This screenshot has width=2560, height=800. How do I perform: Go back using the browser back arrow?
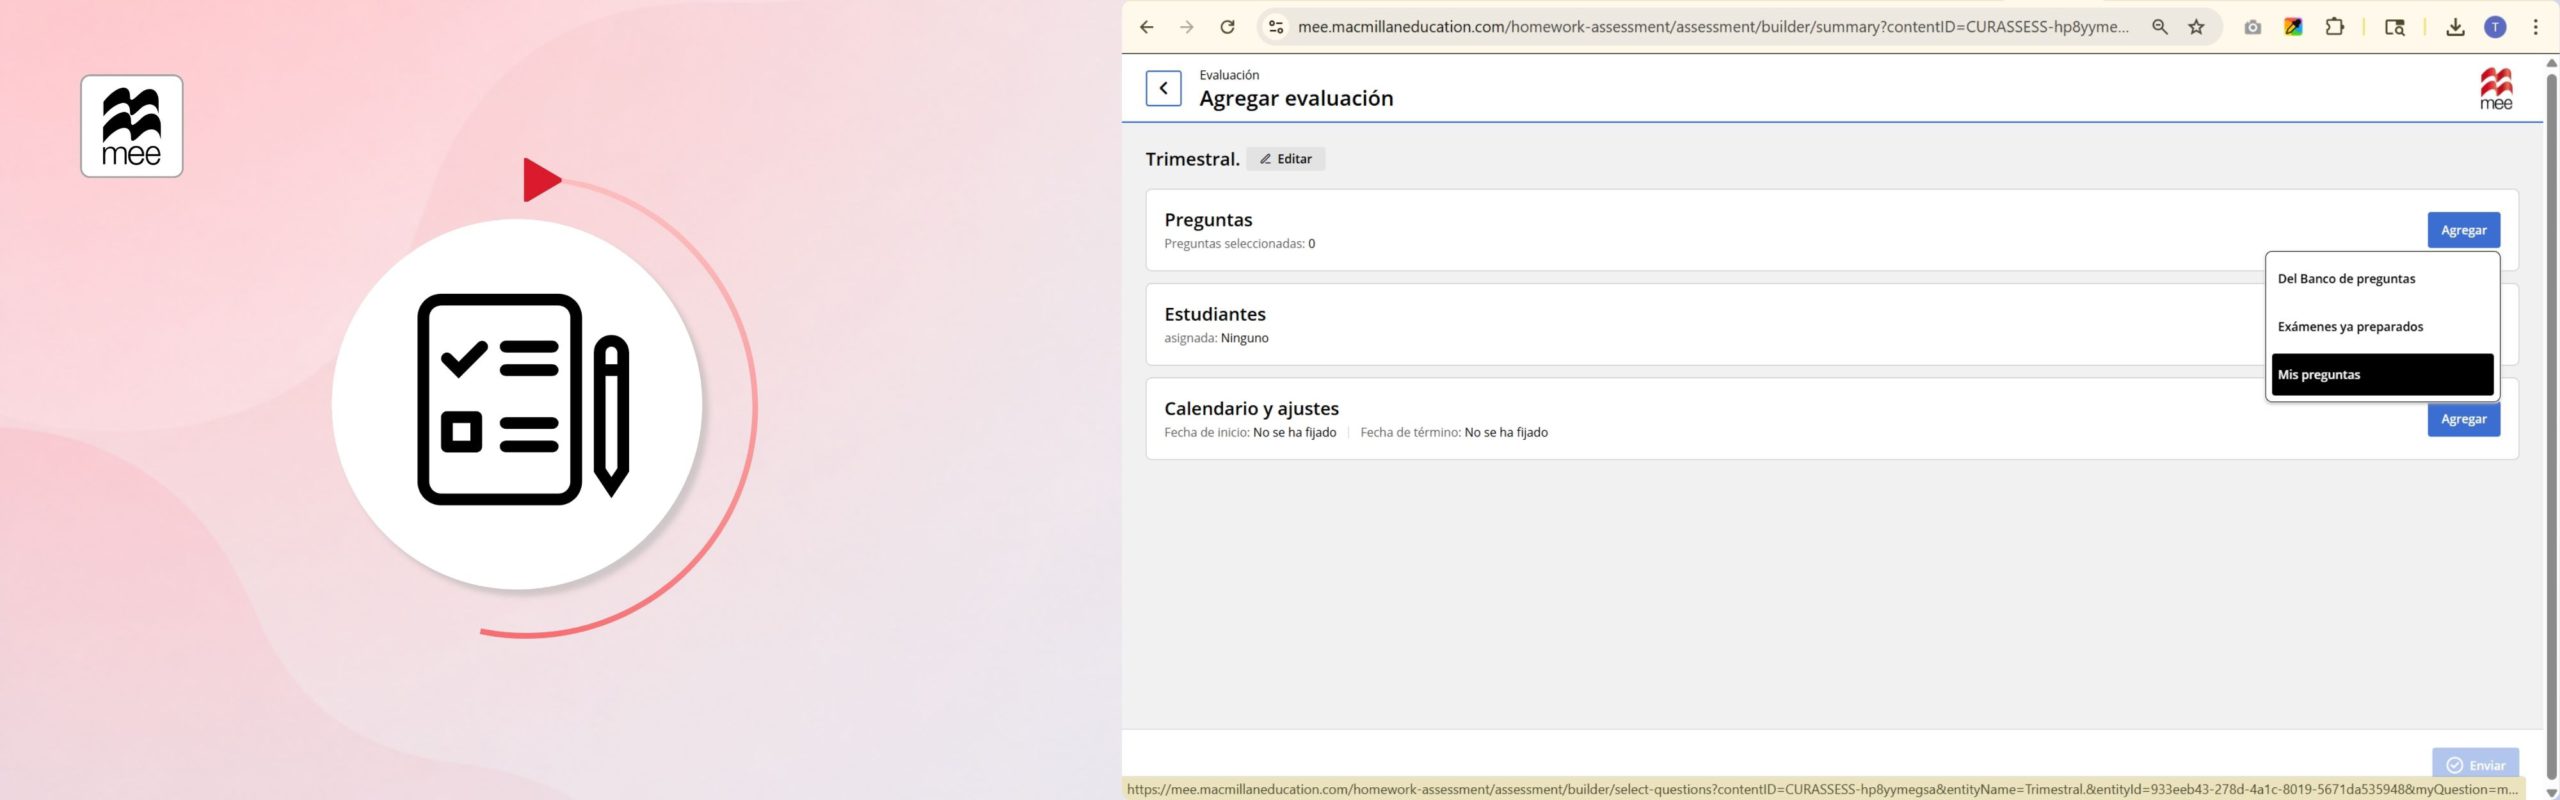(1147, 27)
